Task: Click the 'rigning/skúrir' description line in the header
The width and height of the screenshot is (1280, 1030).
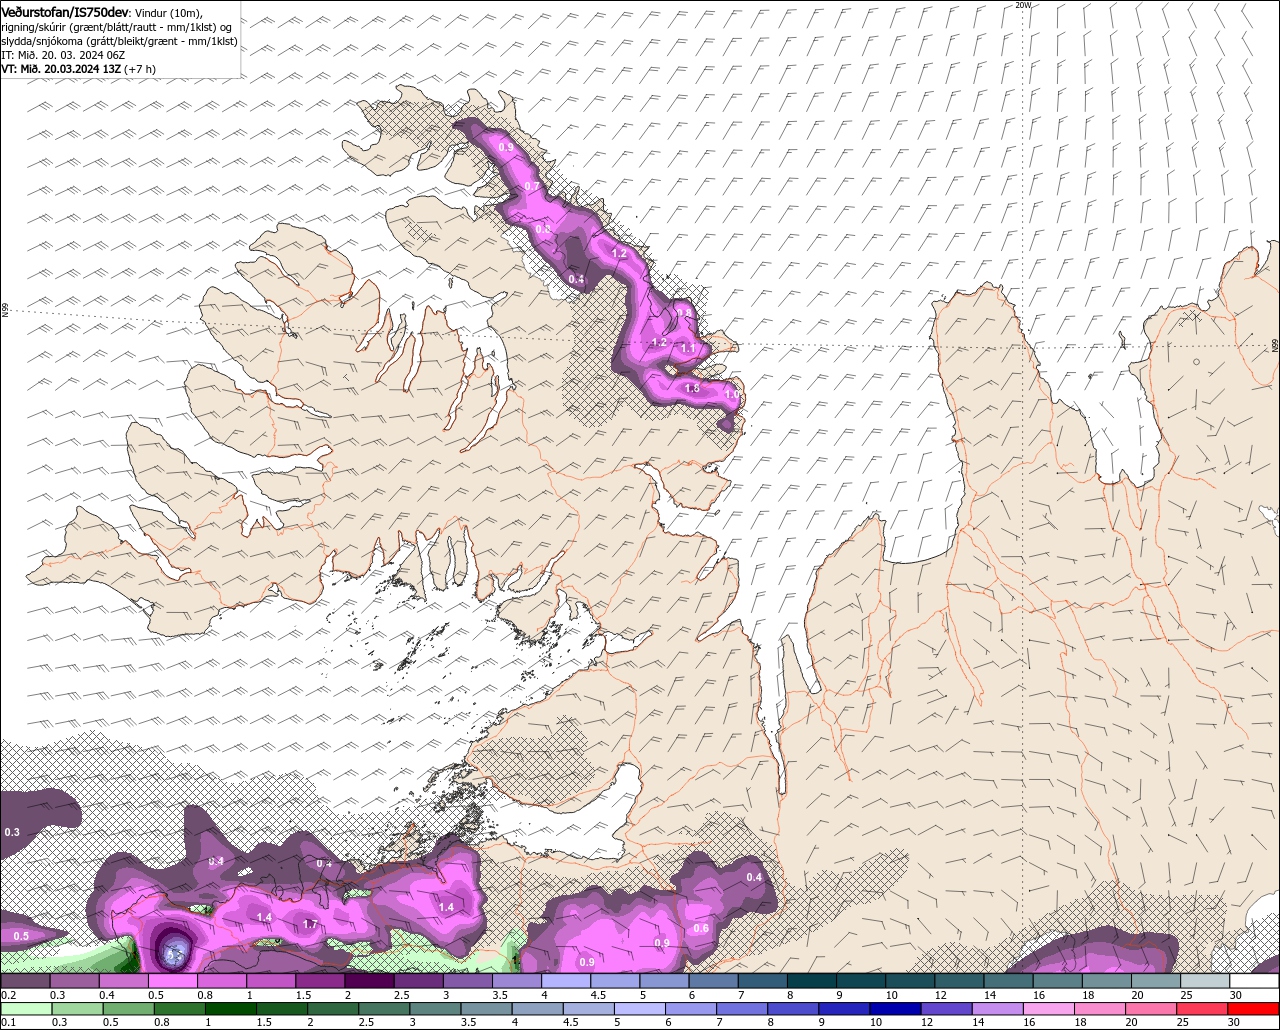Action: click(117, 27)
